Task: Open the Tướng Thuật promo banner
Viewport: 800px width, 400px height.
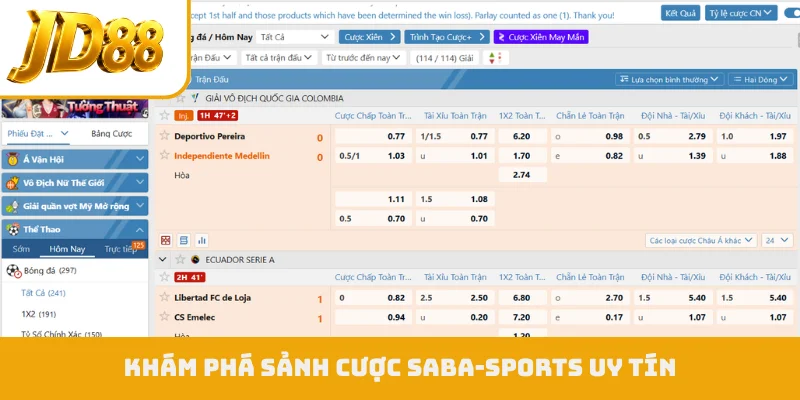Action: click(x=74, y=108)
